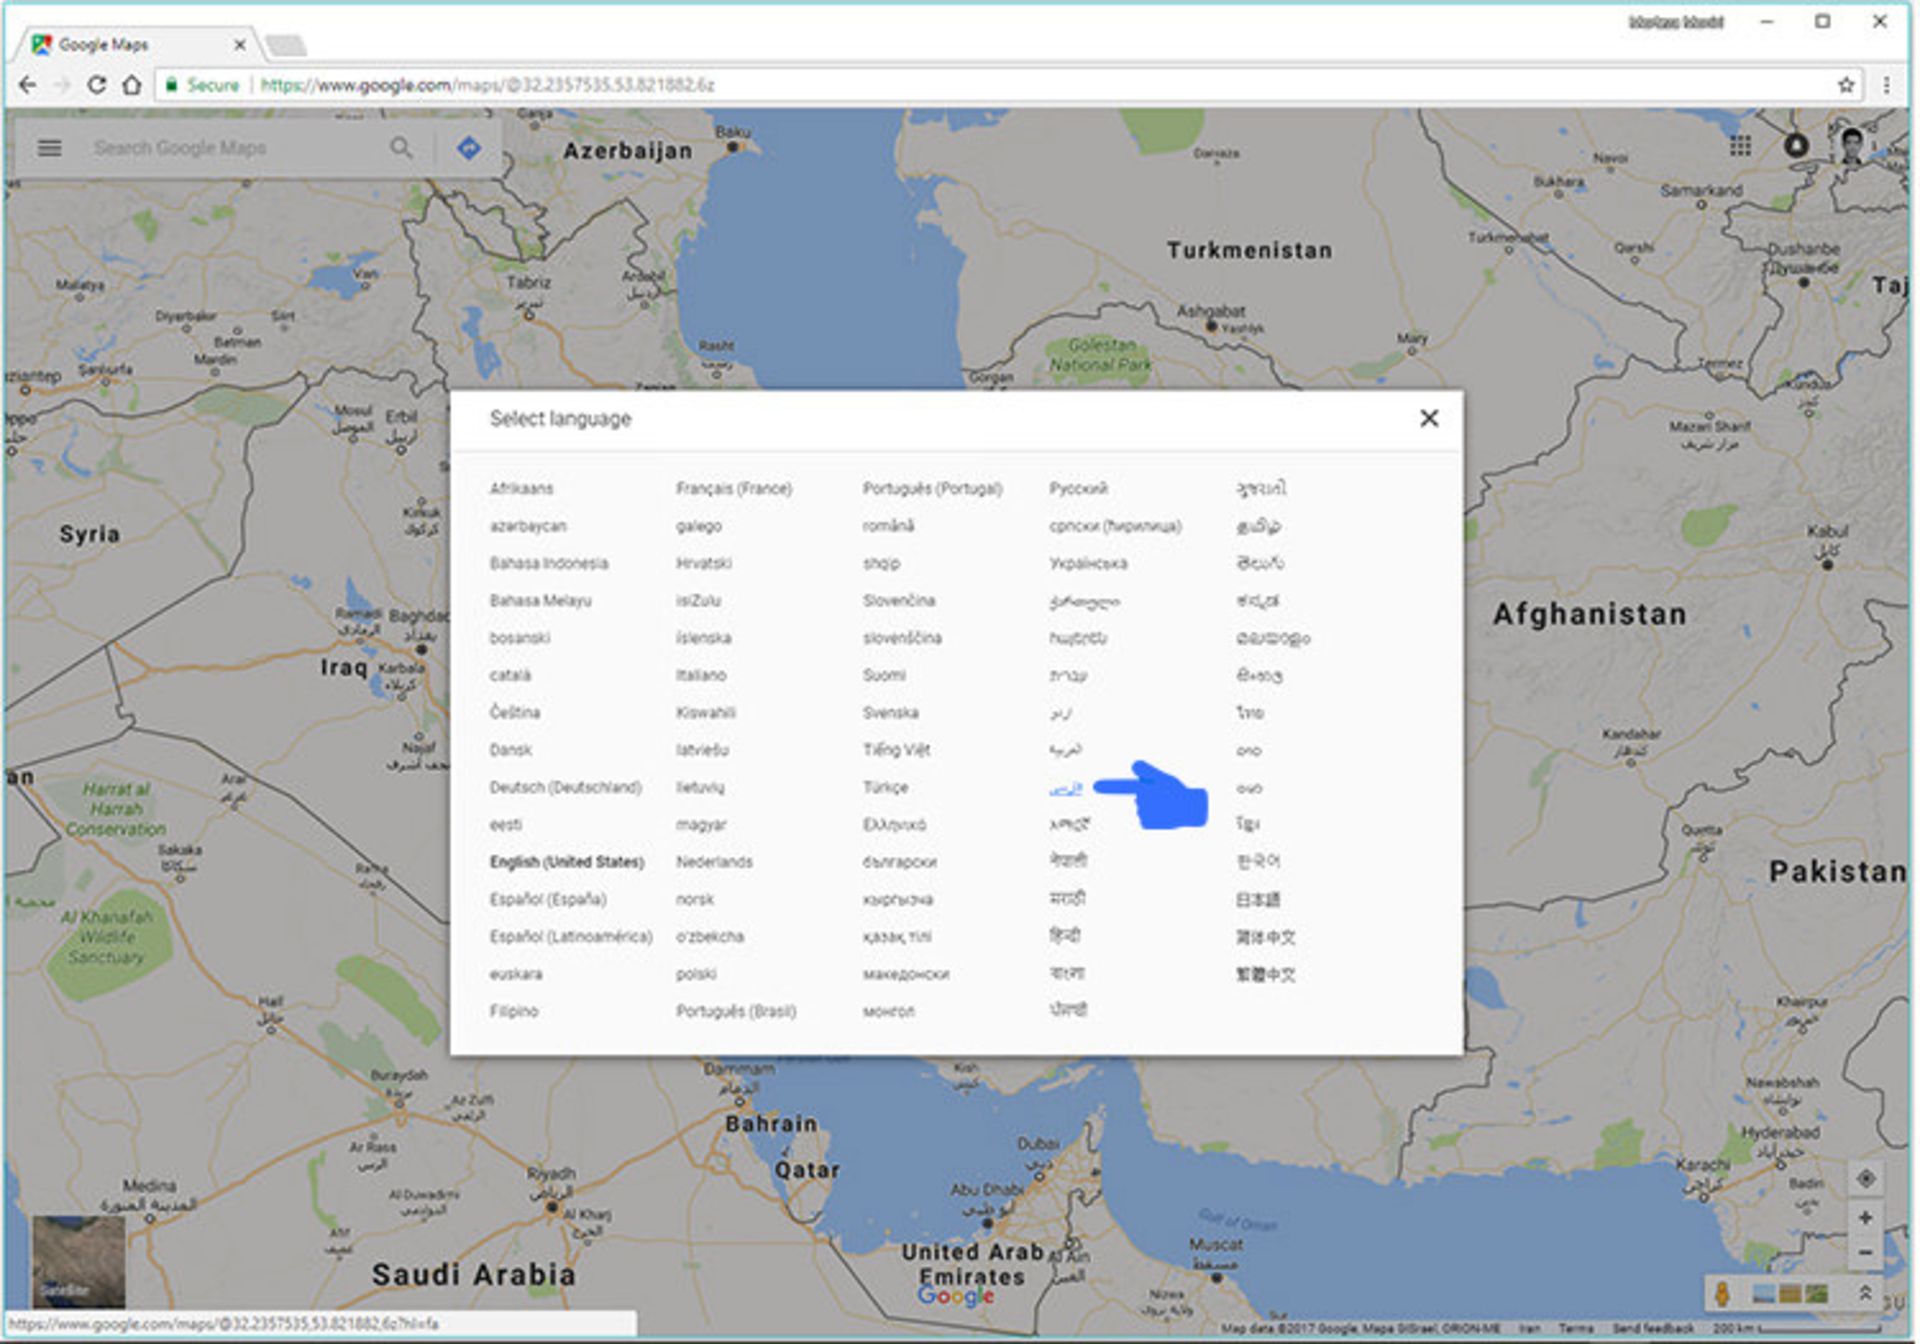This screenshot has height=1344, width=1920.
Task: Reload the page
Action: pyautogui.click(x=96, y=85)
